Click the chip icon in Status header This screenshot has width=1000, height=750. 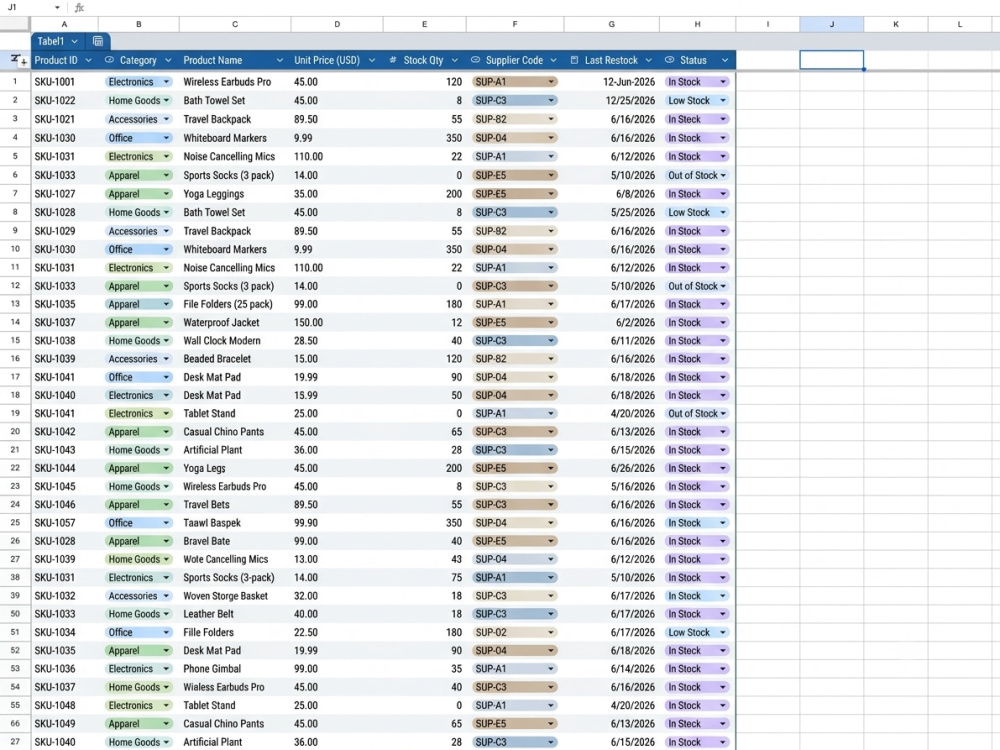point(669,60)
